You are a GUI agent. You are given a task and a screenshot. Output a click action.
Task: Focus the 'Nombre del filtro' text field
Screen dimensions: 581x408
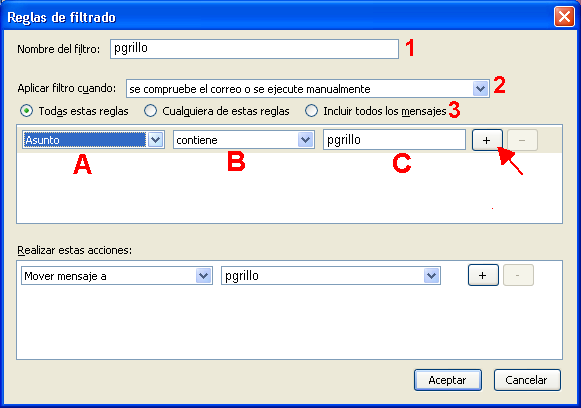pos(254,49)
